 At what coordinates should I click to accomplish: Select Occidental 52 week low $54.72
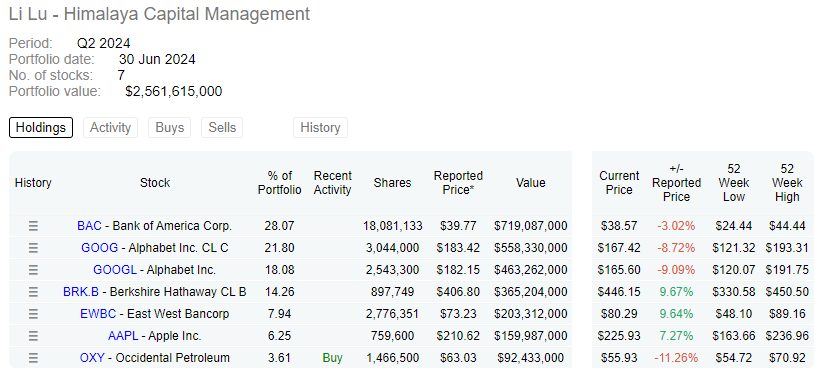tap(734, 358)
